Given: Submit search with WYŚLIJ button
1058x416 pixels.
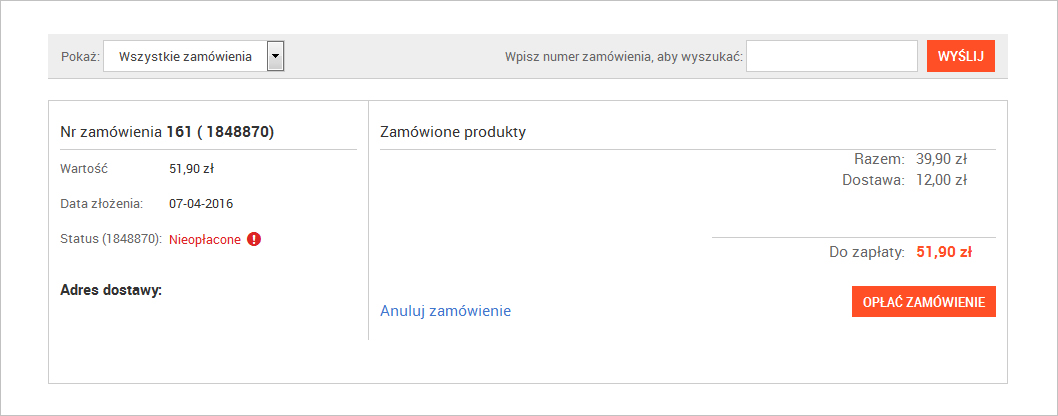Looking at the screenshot, I should (x=961, y=56).
